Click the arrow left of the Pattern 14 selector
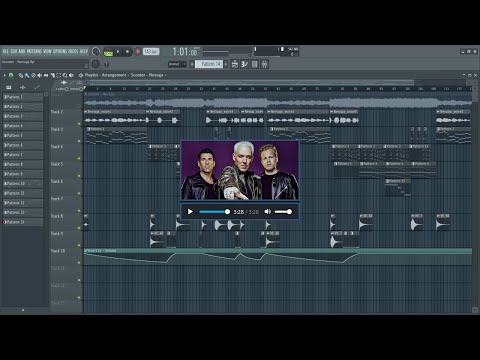480x360 pixels. (192, 64)
